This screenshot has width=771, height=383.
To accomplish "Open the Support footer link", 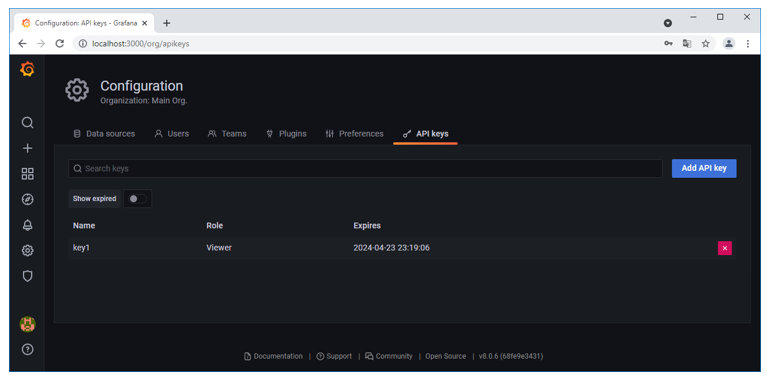I will [x=334, y=356].
